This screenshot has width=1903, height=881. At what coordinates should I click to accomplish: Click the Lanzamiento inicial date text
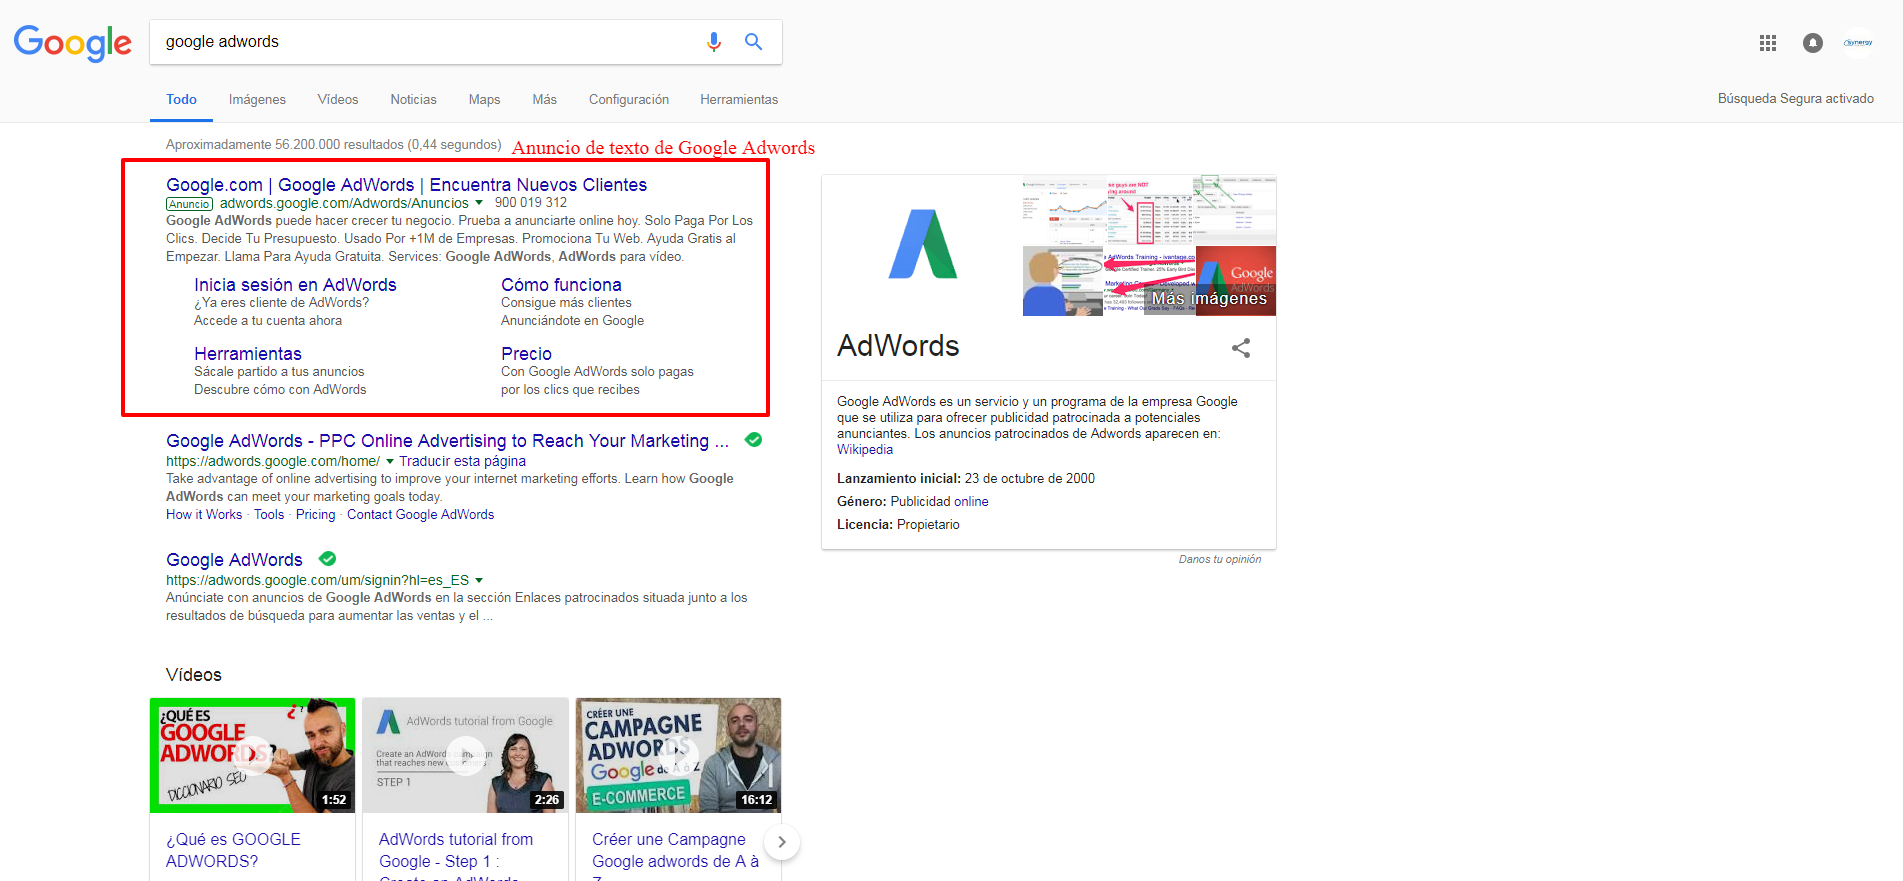coord(966,478)
